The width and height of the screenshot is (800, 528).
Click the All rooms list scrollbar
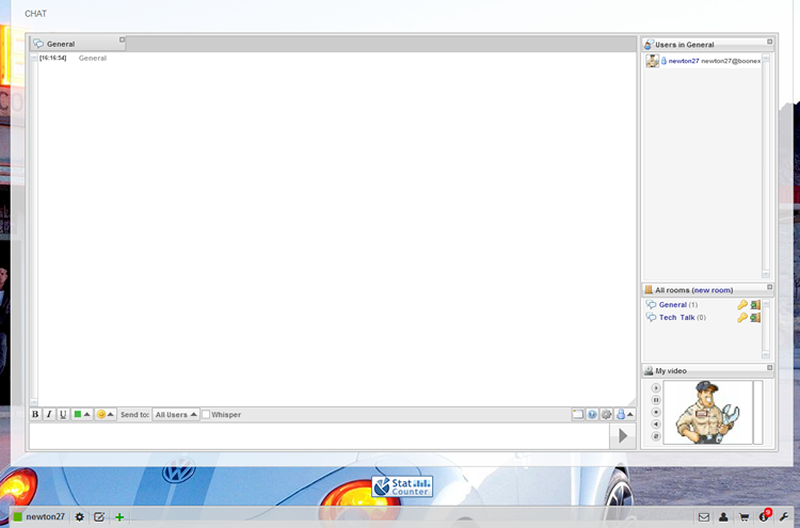click(765, 329)
